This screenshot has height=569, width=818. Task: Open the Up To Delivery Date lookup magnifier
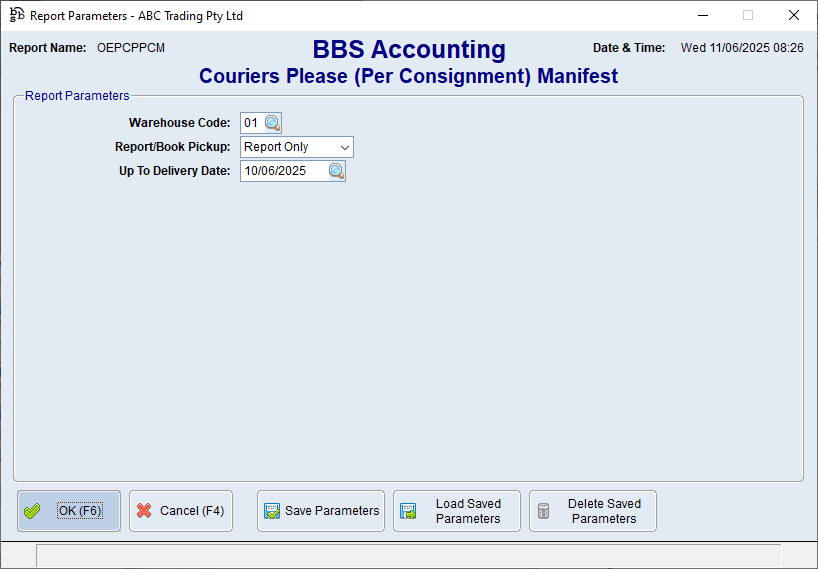pos(336,171)
